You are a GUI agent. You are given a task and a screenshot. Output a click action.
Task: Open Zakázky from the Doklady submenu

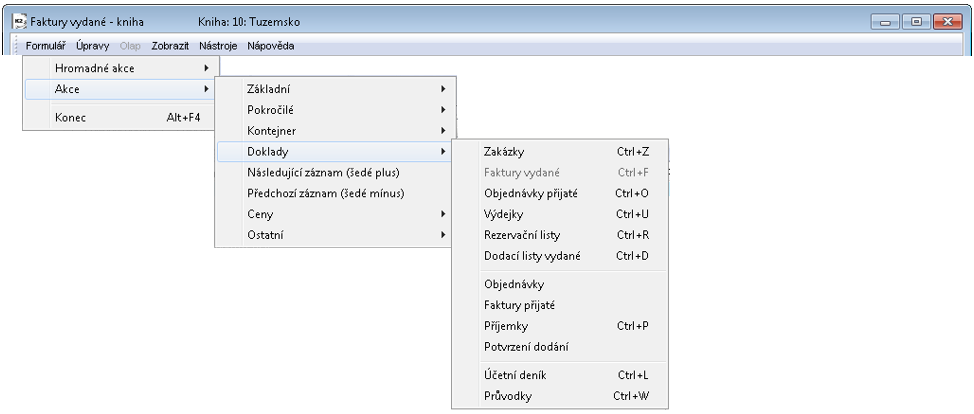click(x=504, y=152)
